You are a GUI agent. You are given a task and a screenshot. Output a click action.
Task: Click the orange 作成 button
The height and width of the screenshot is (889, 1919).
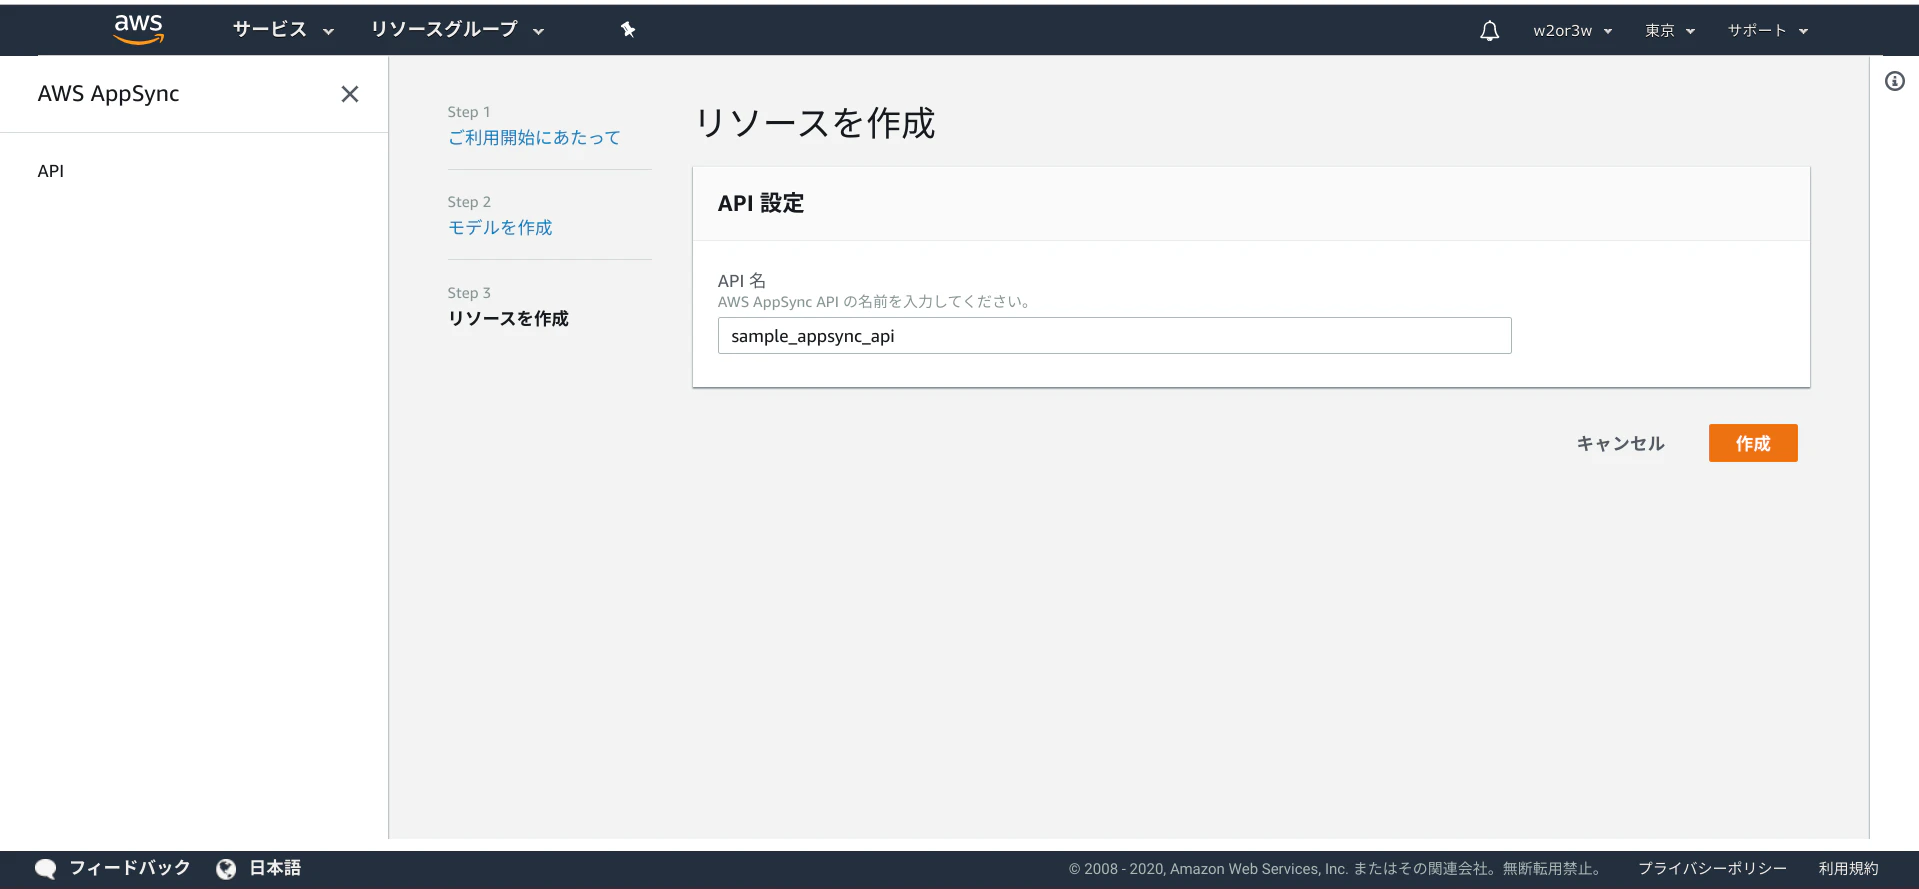[x=1753, y=443]
